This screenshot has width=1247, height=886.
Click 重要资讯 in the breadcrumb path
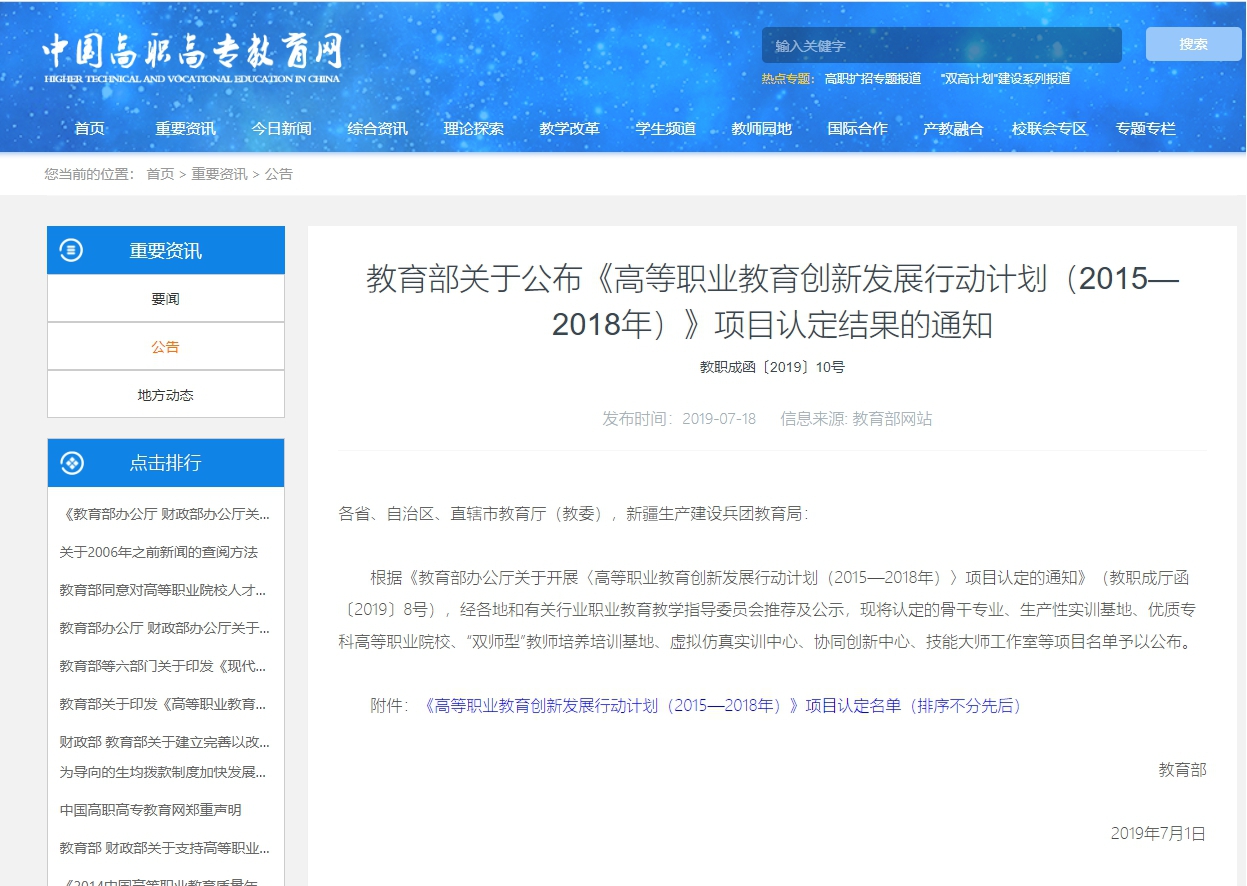point(219,174)
